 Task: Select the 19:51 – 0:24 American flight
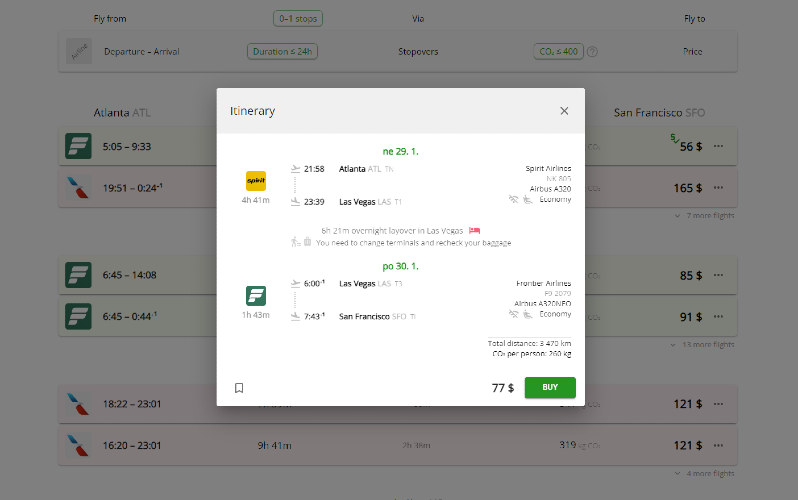pos(397,188)
